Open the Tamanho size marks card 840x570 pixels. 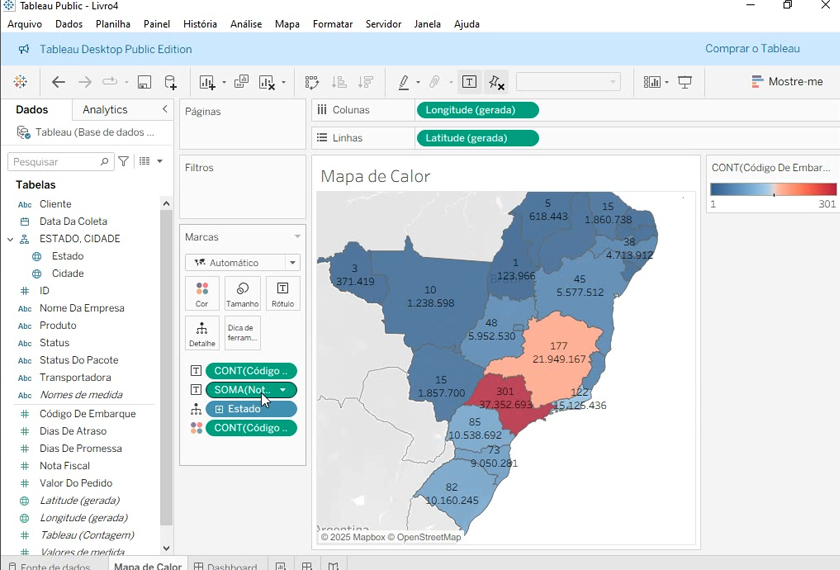[242, 294]
